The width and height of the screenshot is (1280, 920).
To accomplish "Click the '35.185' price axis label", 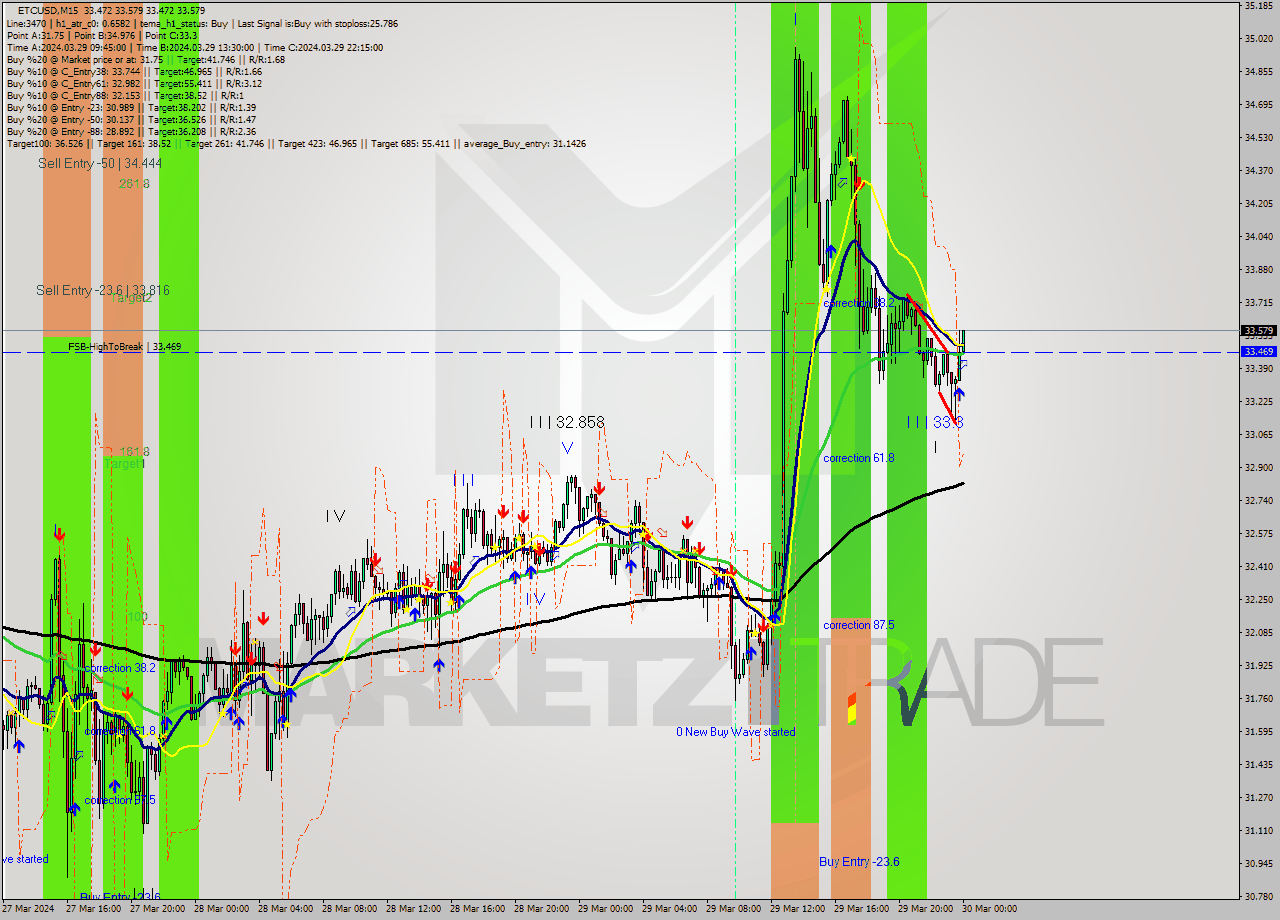I will (x=1258, y=6).
